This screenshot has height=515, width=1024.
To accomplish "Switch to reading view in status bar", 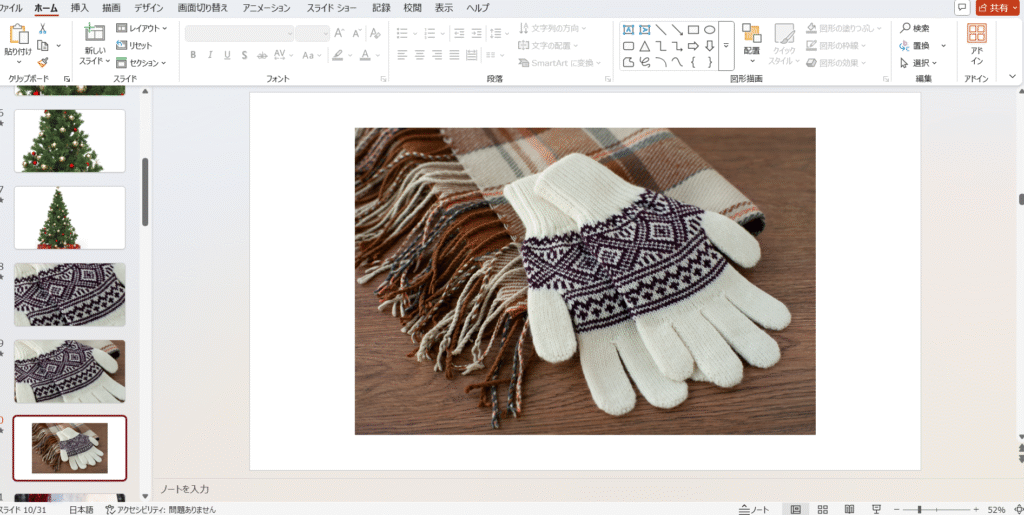I will [x=849, y=509].
